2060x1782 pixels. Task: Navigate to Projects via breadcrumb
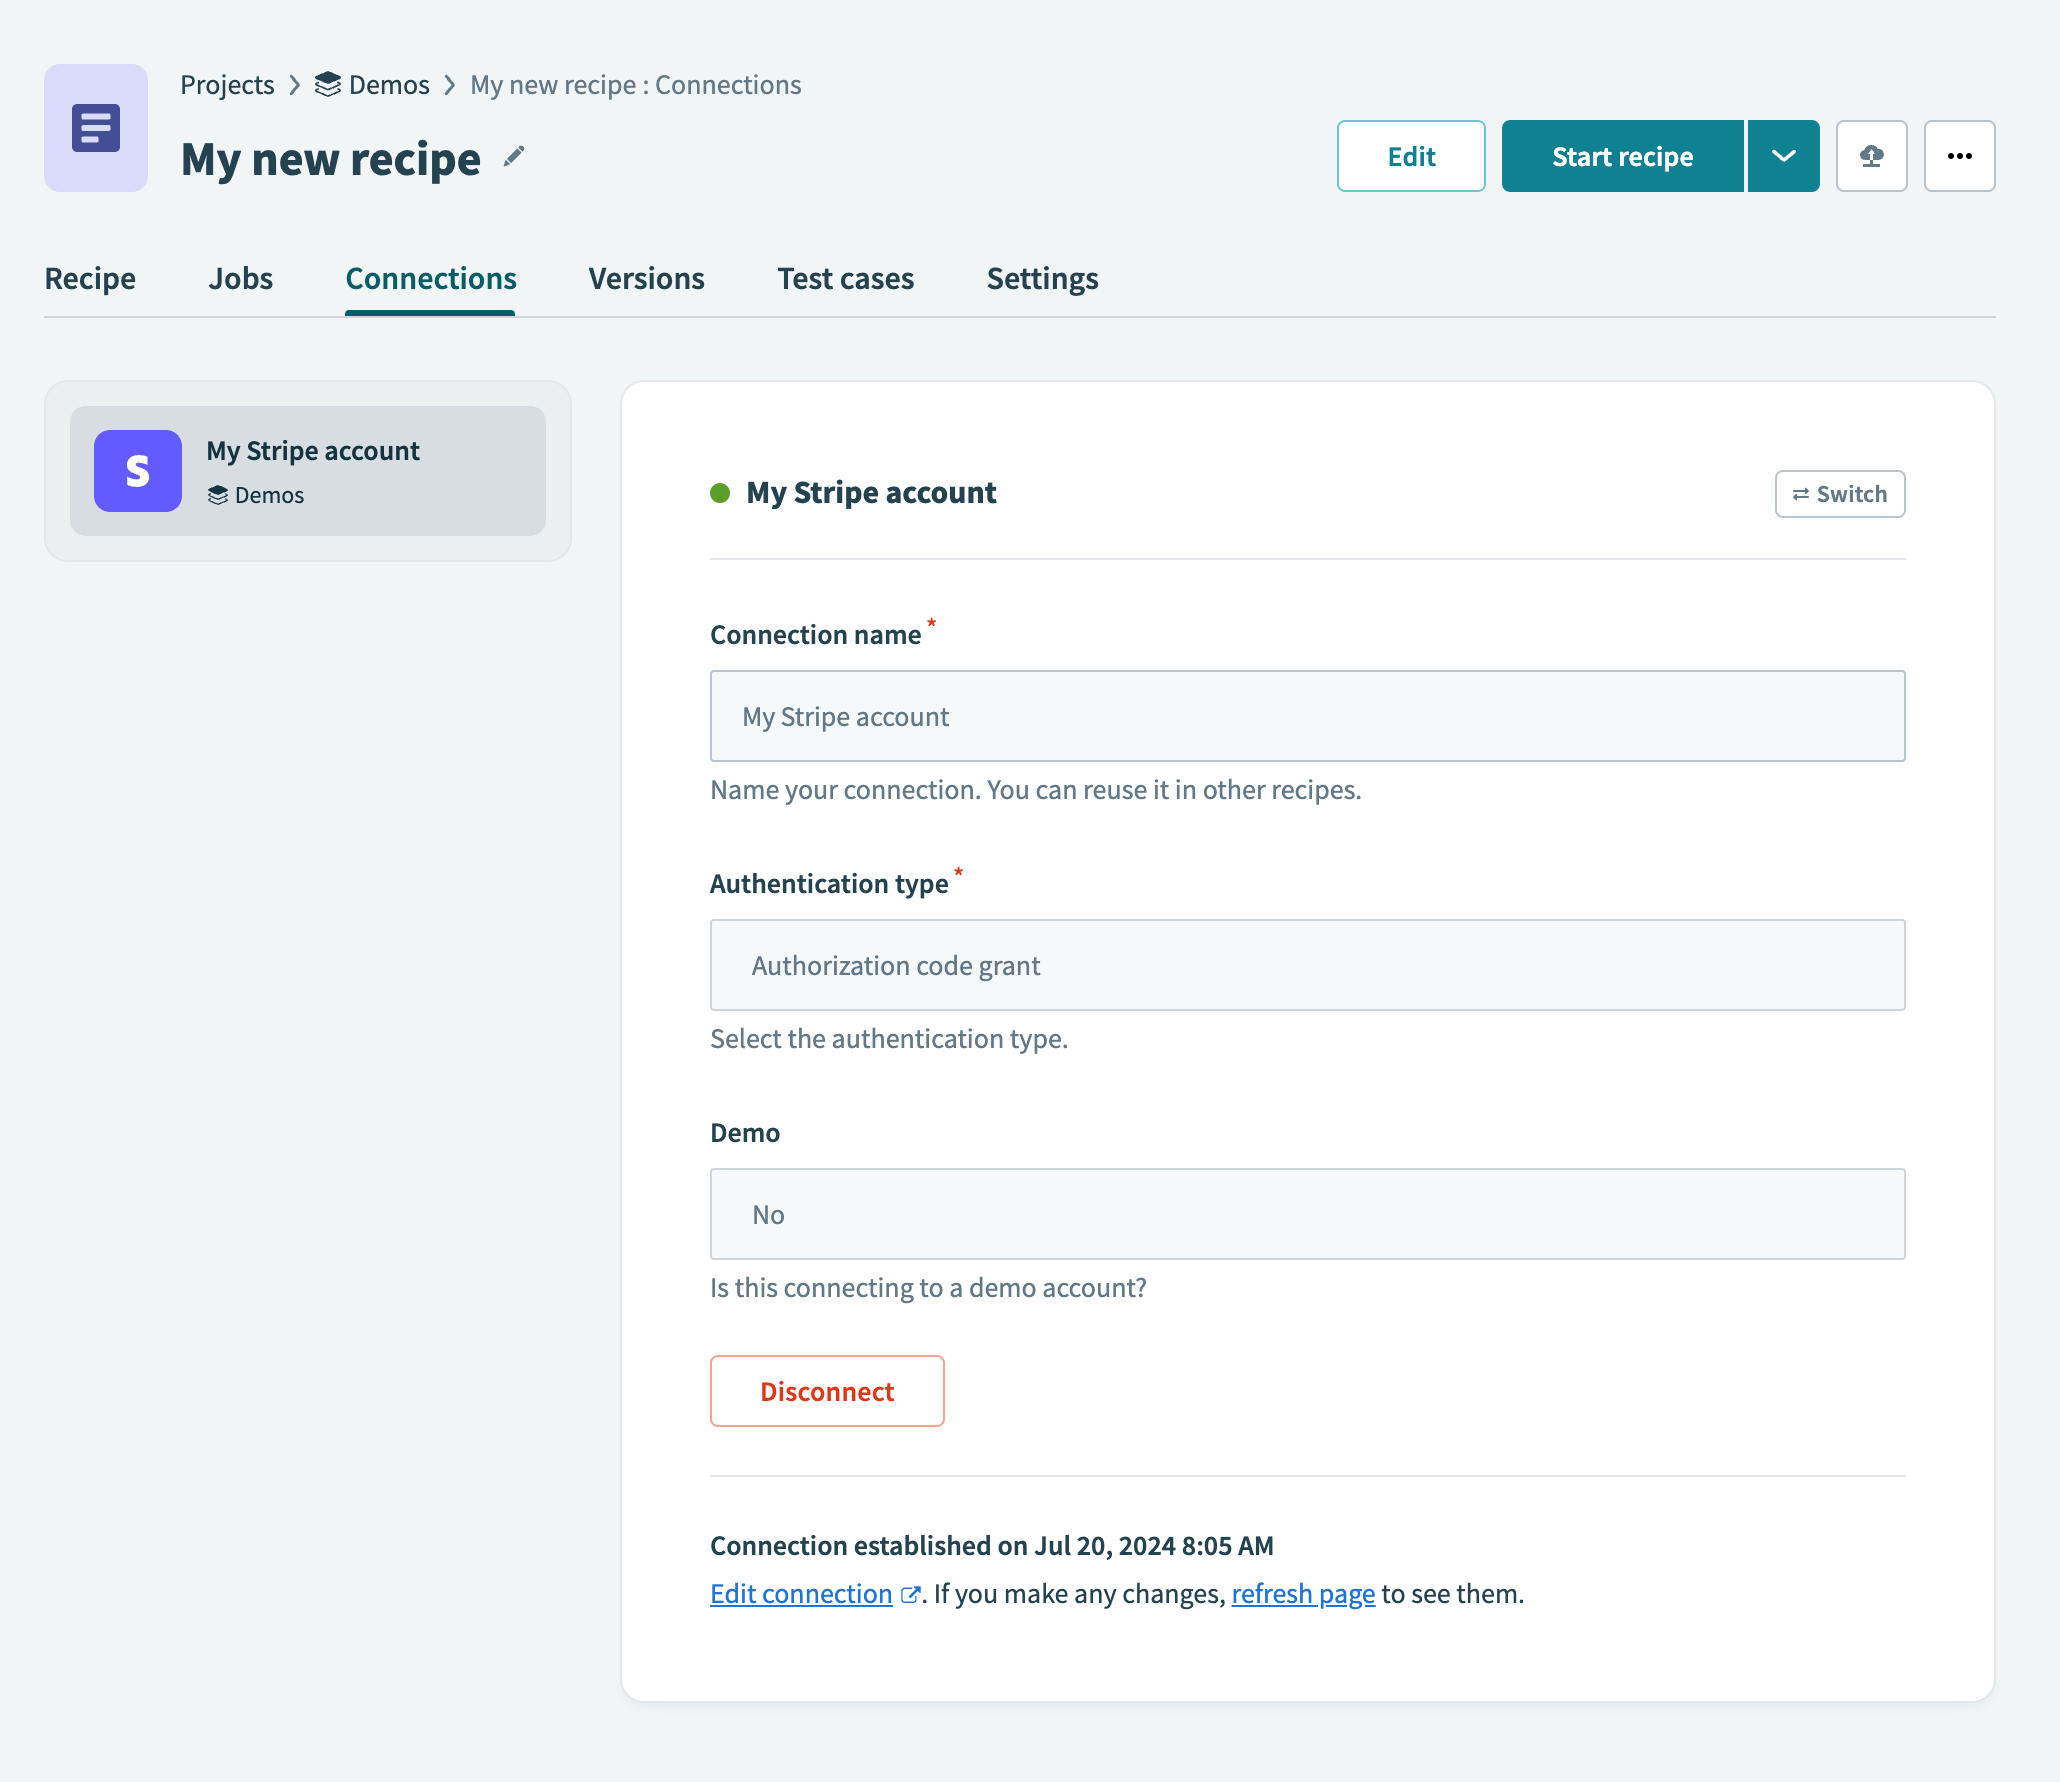(x=226, y=85)
